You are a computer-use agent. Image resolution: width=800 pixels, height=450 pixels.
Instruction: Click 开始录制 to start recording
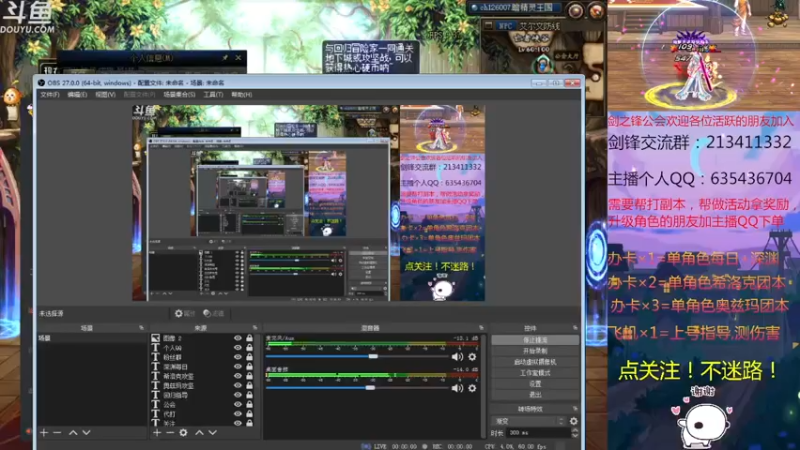(x=535, y=351)
